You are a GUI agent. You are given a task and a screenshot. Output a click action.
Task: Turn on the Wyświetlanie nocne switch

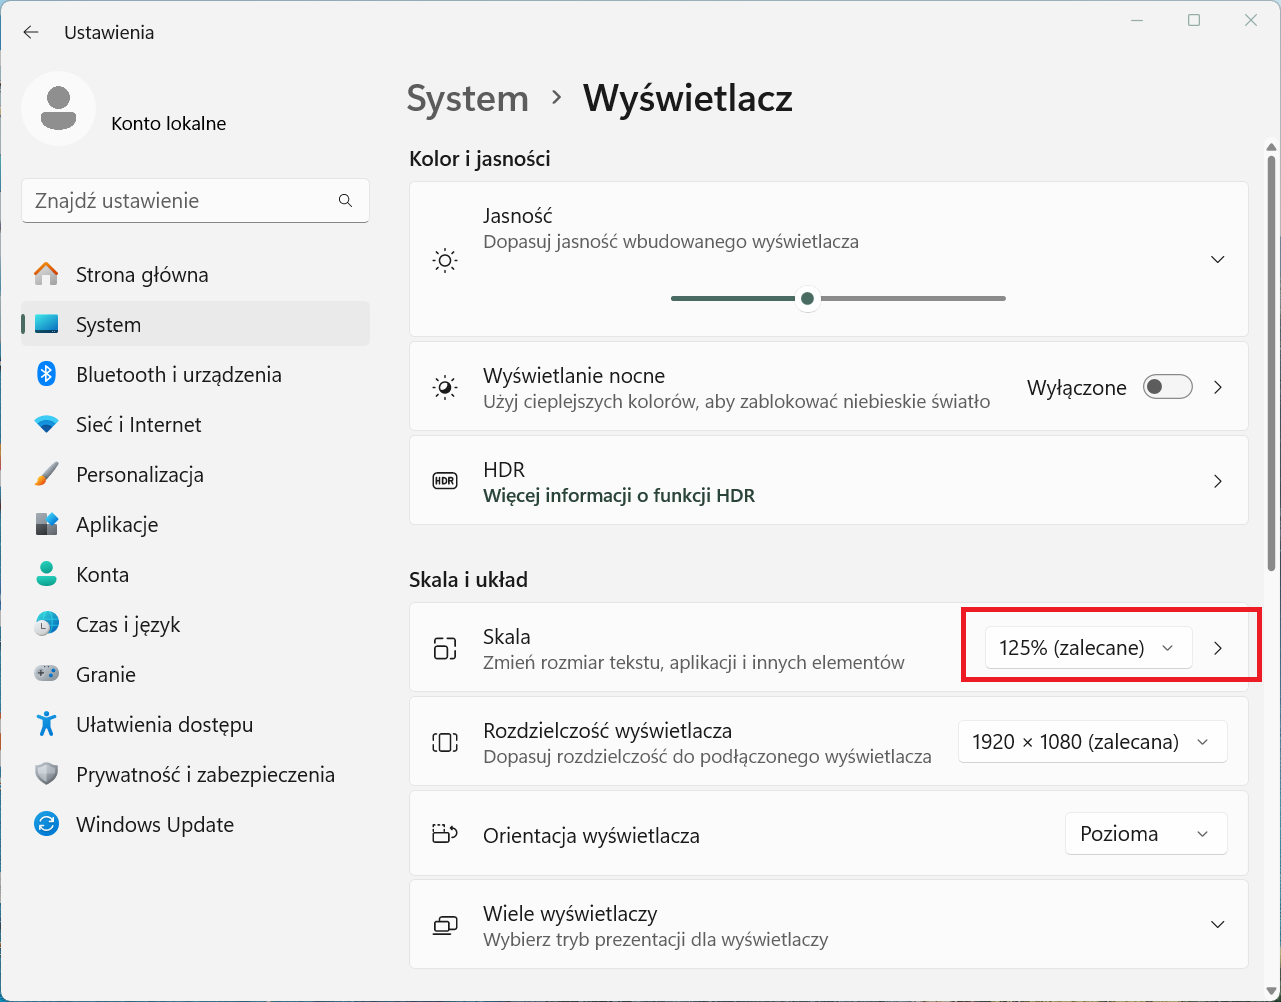[1168, 387]
